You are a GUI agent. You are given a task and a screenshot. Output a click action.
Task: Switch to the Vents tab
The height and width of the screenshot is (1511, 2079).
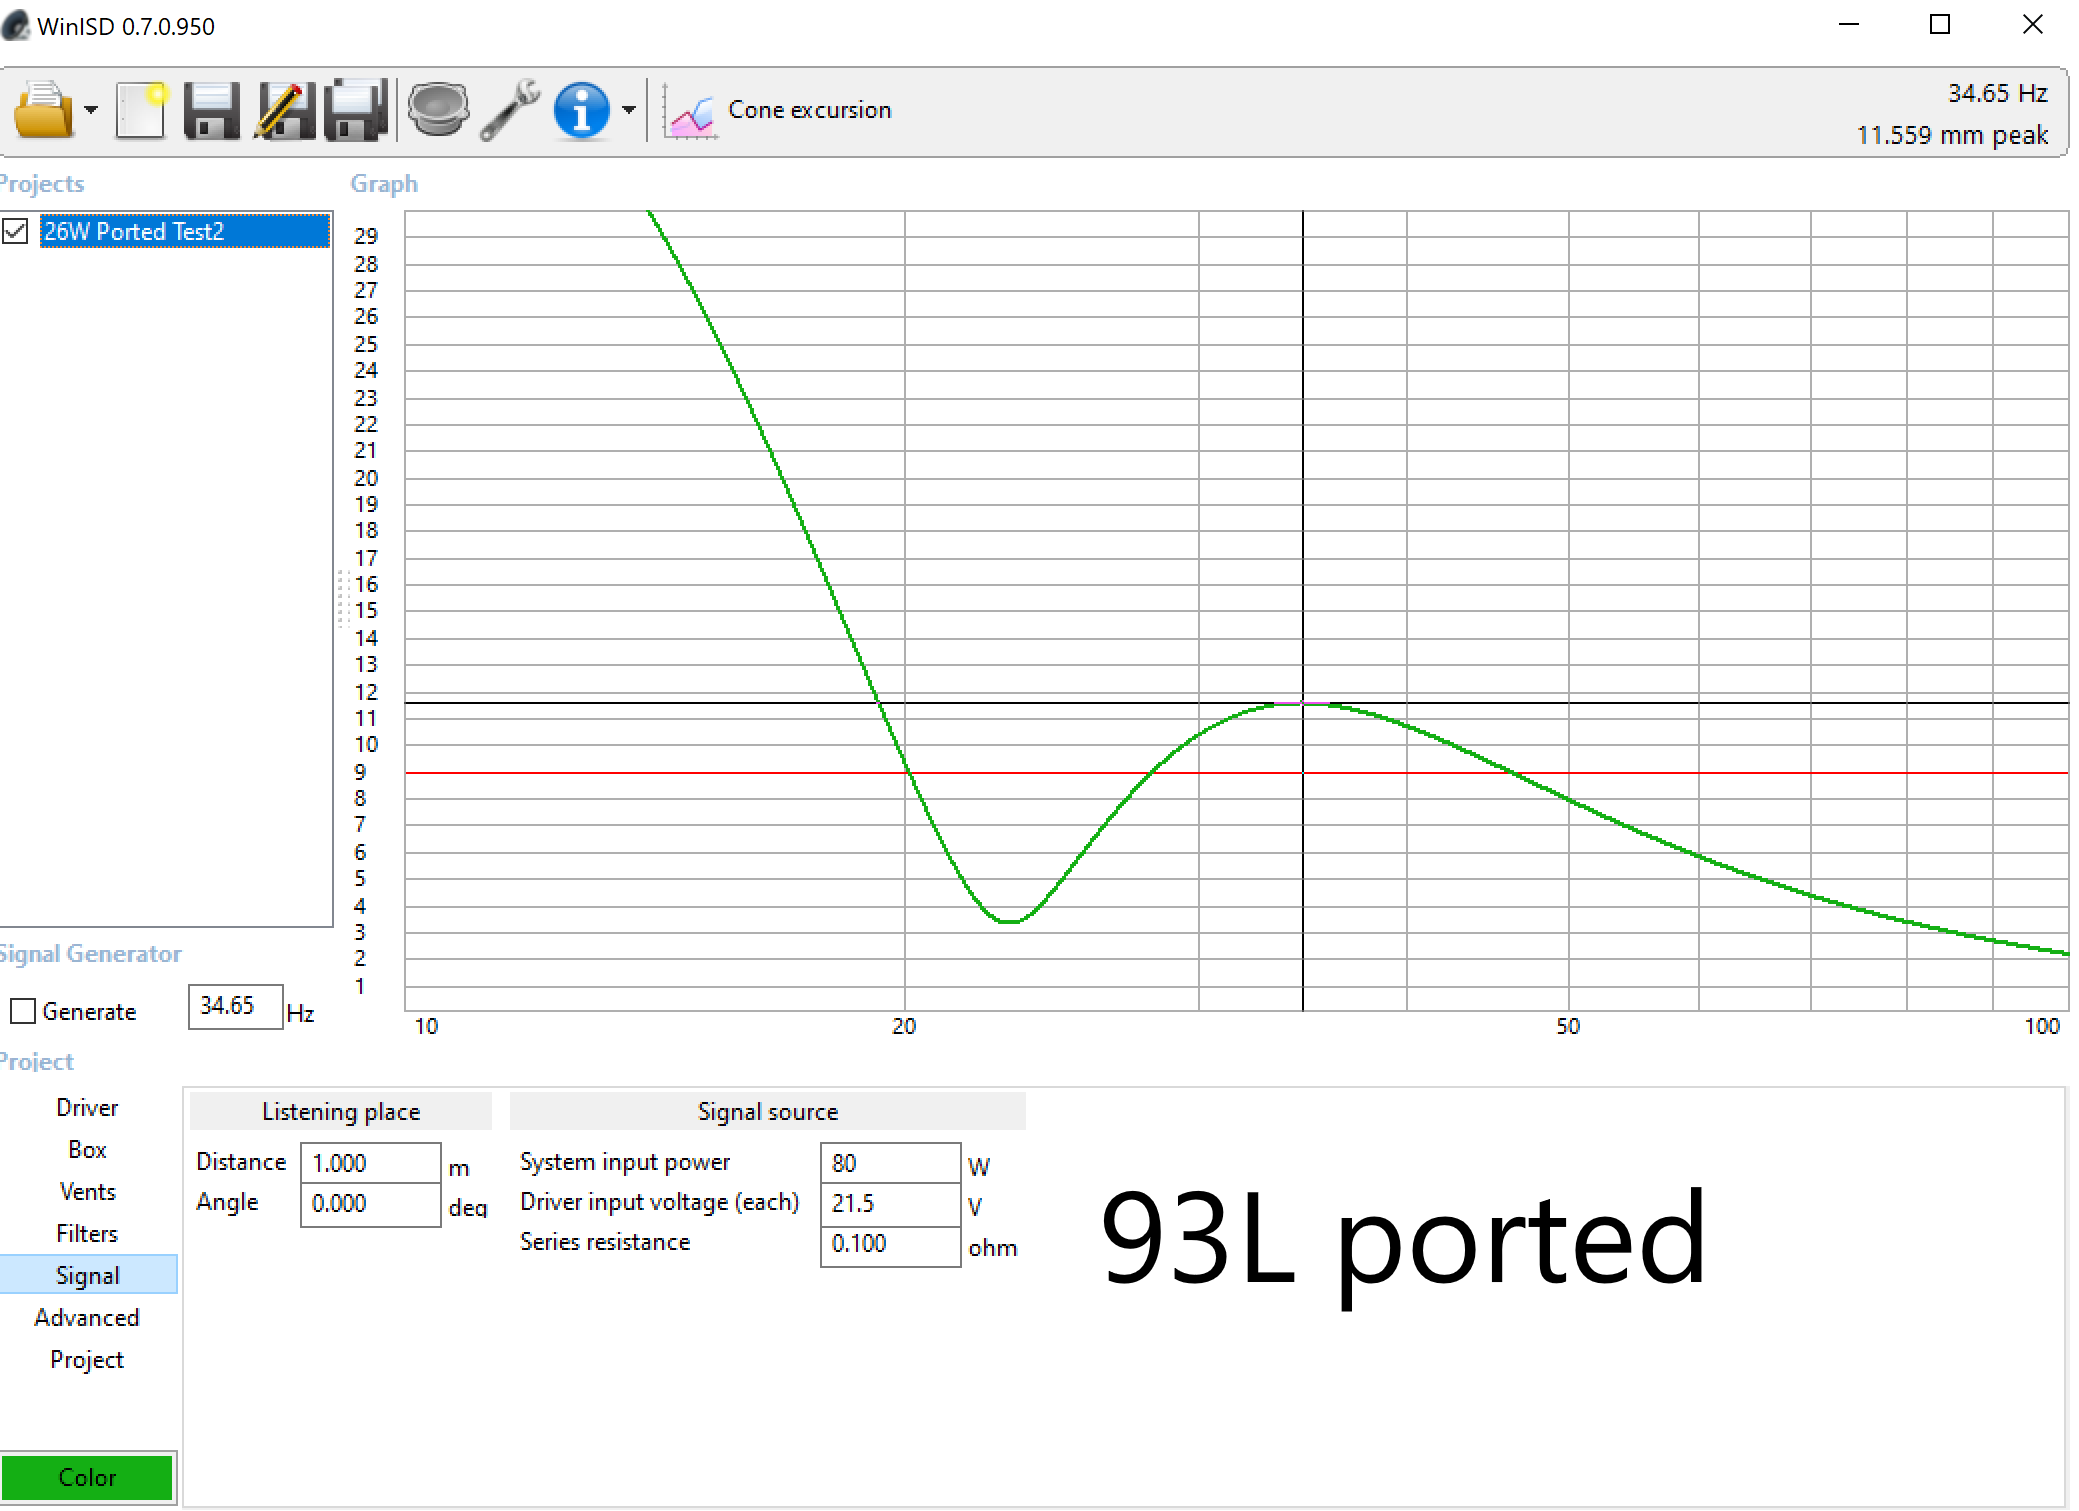pyautogui.click(x=87, y=1192)
